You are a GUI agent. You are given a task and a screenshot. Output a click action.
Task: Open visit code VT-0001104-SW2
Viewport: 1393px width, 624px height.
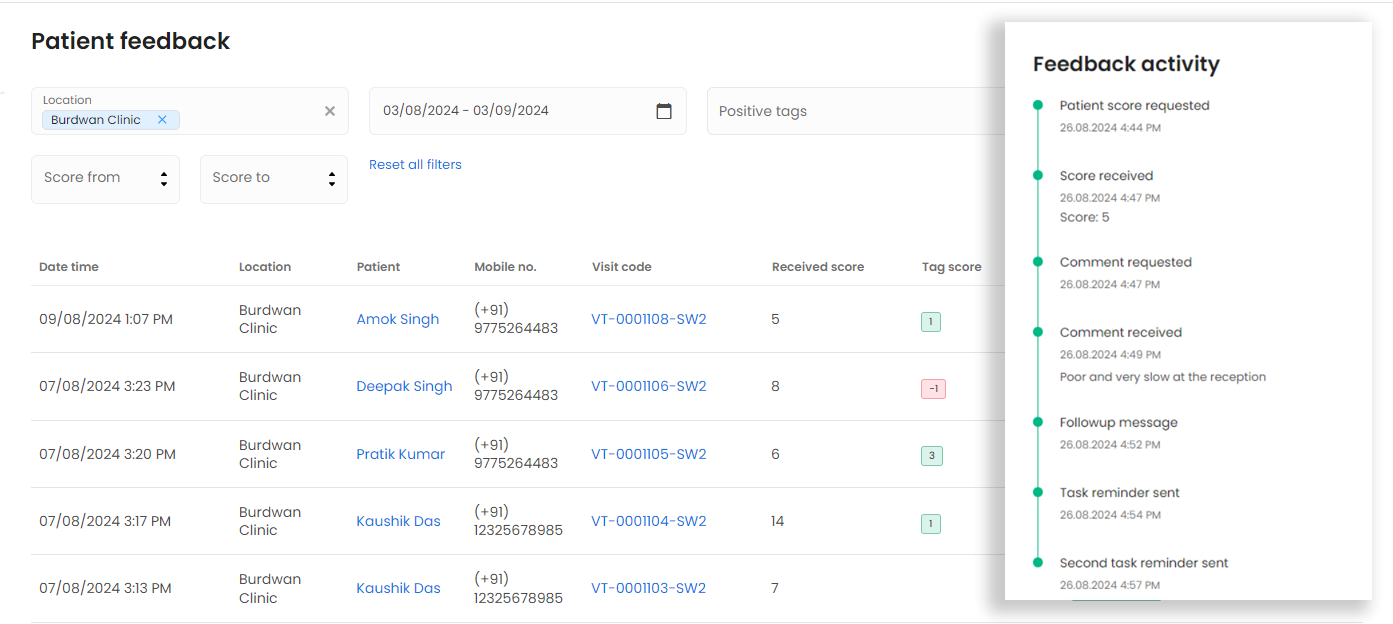point(648,522)
